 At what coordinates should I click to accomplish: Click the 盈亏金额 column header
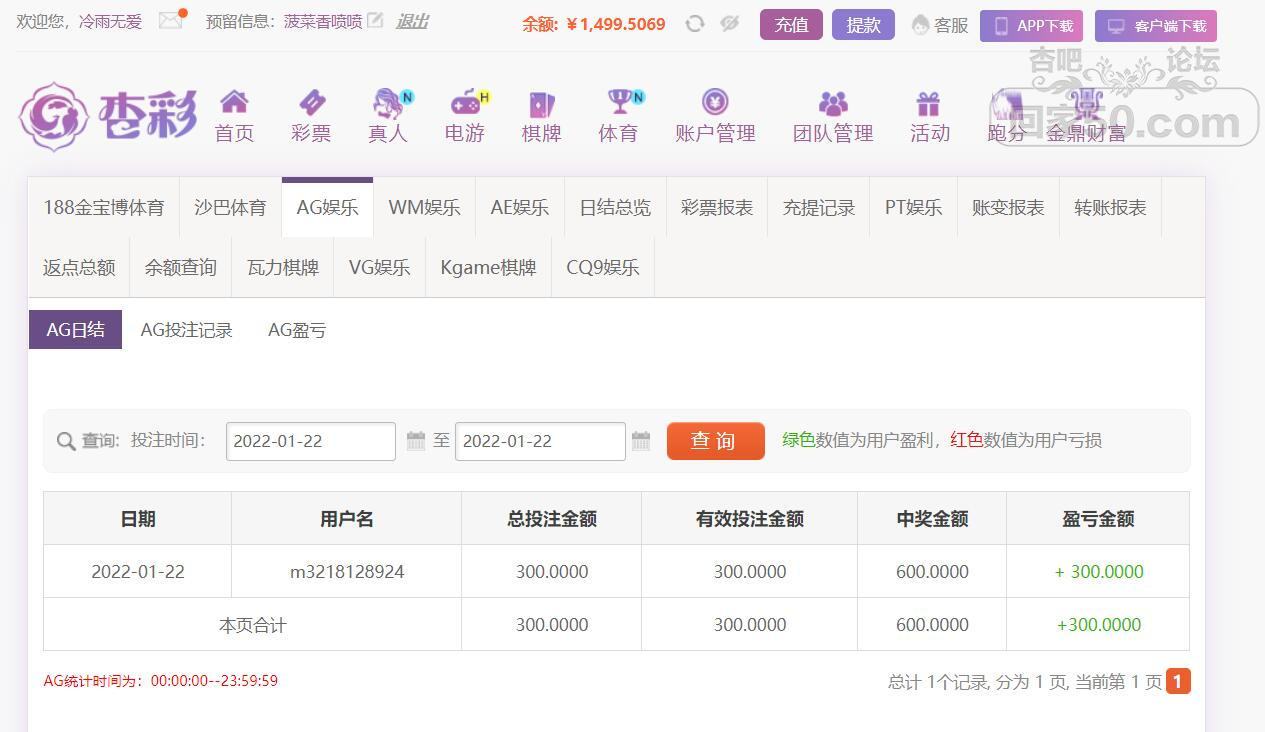(1098, 519)
